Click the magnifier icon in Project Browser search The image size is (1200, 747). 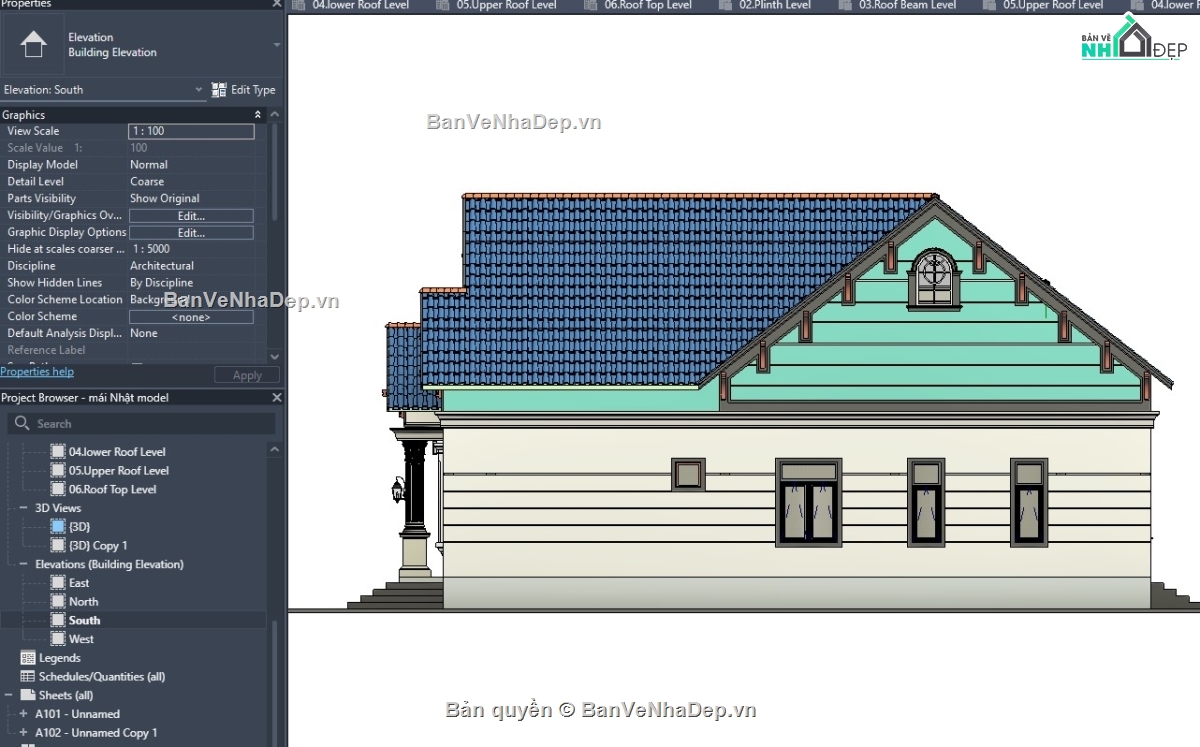pyautogui.click(x=22, y=423)
